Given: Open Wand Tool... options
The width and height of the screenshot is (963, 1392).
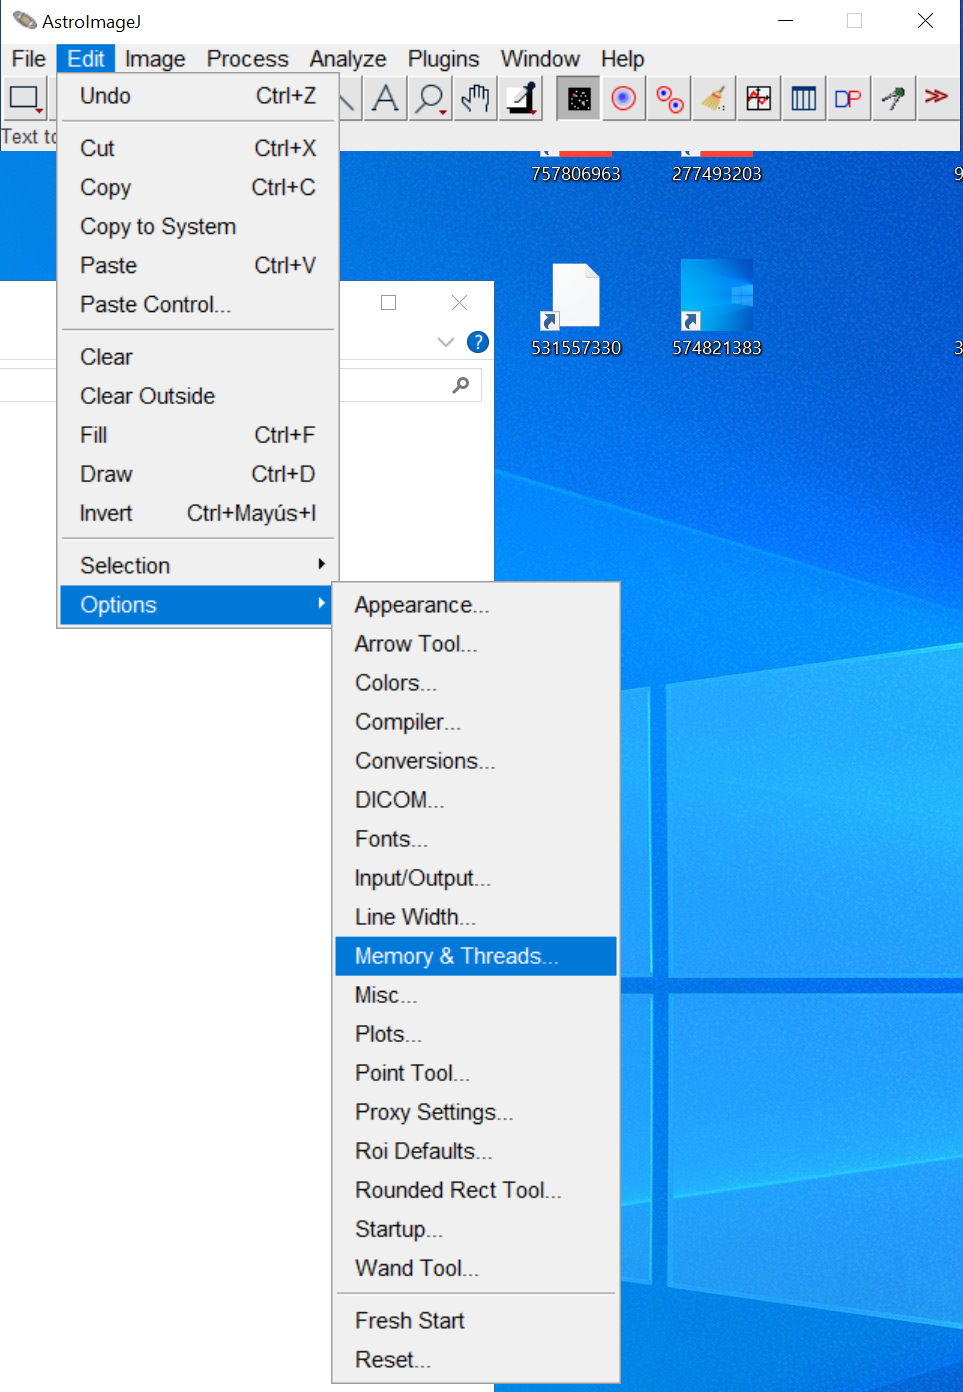Looking at the screenshot, I should (x=476, y=1268).
